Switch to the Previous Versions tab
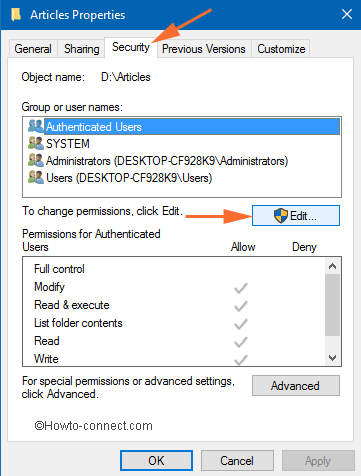The width and height of the screenshot is (361, 476). pyautogui.click(x=204, y=49)
